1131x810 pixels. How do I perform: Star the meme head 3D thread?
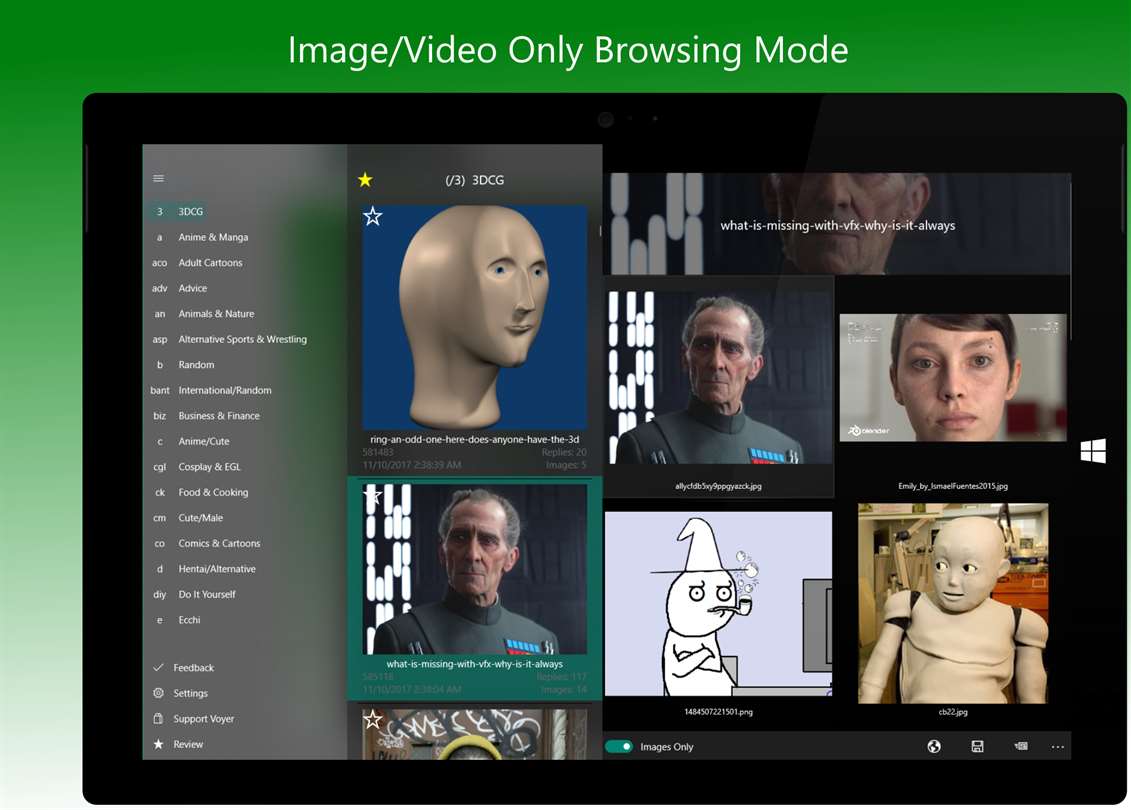373,216
